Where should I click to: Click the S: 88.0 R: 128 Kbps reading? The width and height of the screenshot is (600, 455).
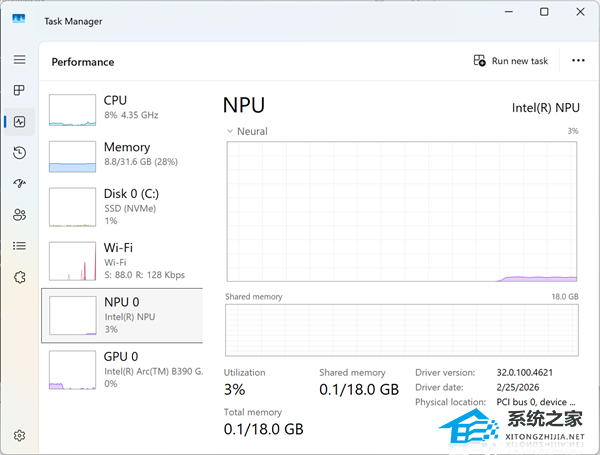pos(145,275)
